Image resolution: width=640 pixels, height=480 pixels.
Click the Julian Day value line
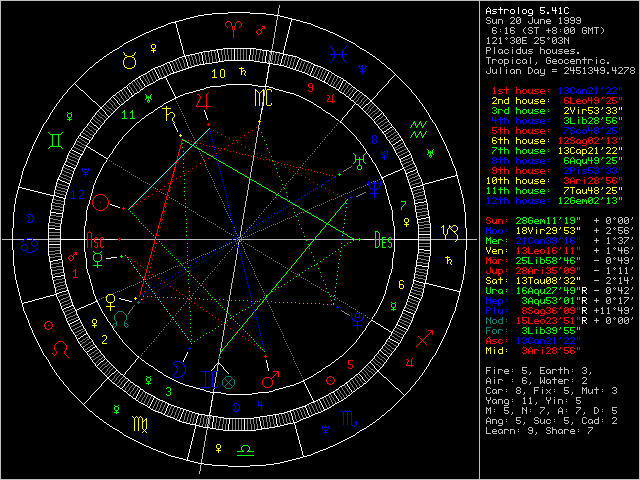(559, 70)
